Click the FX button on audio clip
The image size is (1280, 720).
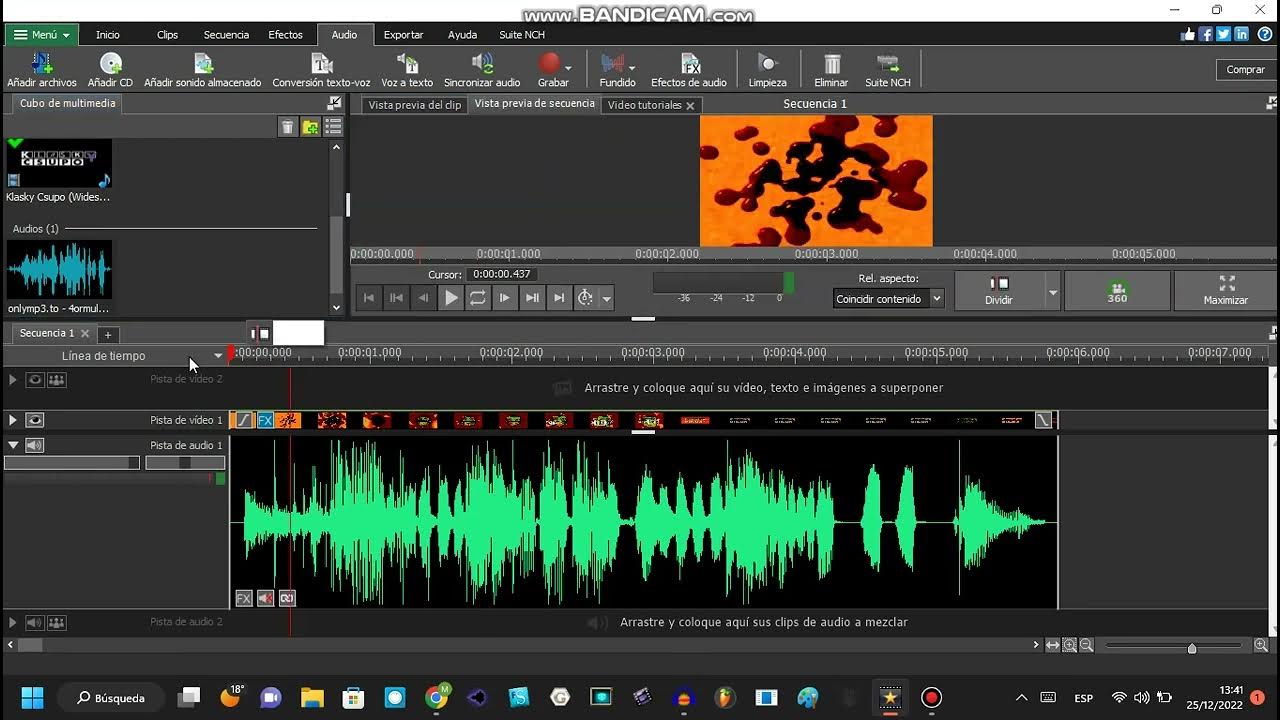(x=244, y=599)
